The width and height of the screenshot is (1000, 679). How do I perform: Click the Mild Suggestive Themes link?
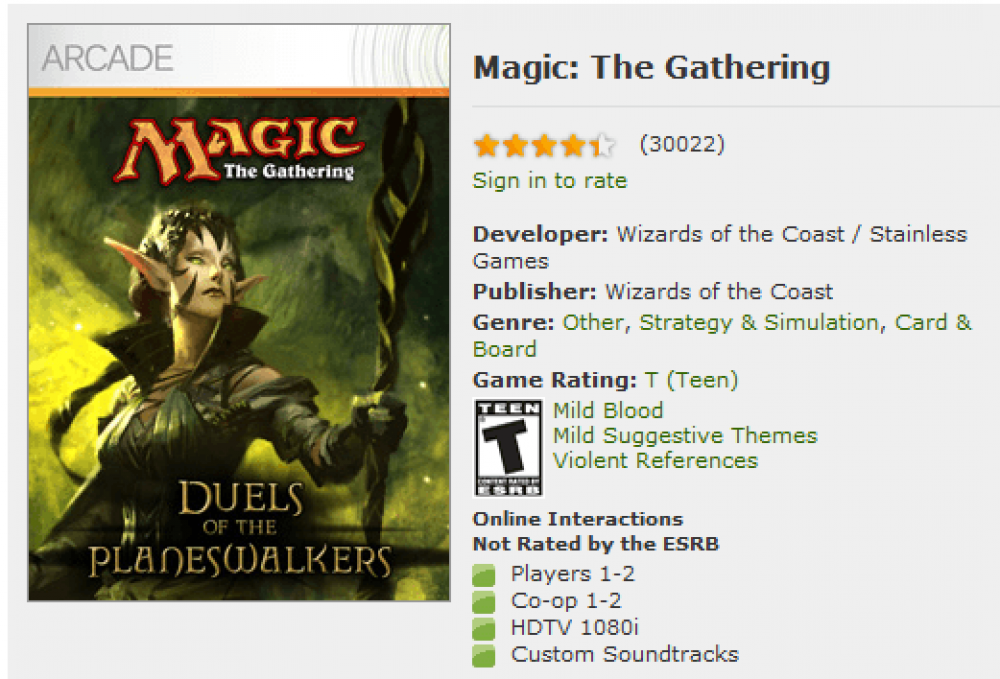(x=685, y=435)
